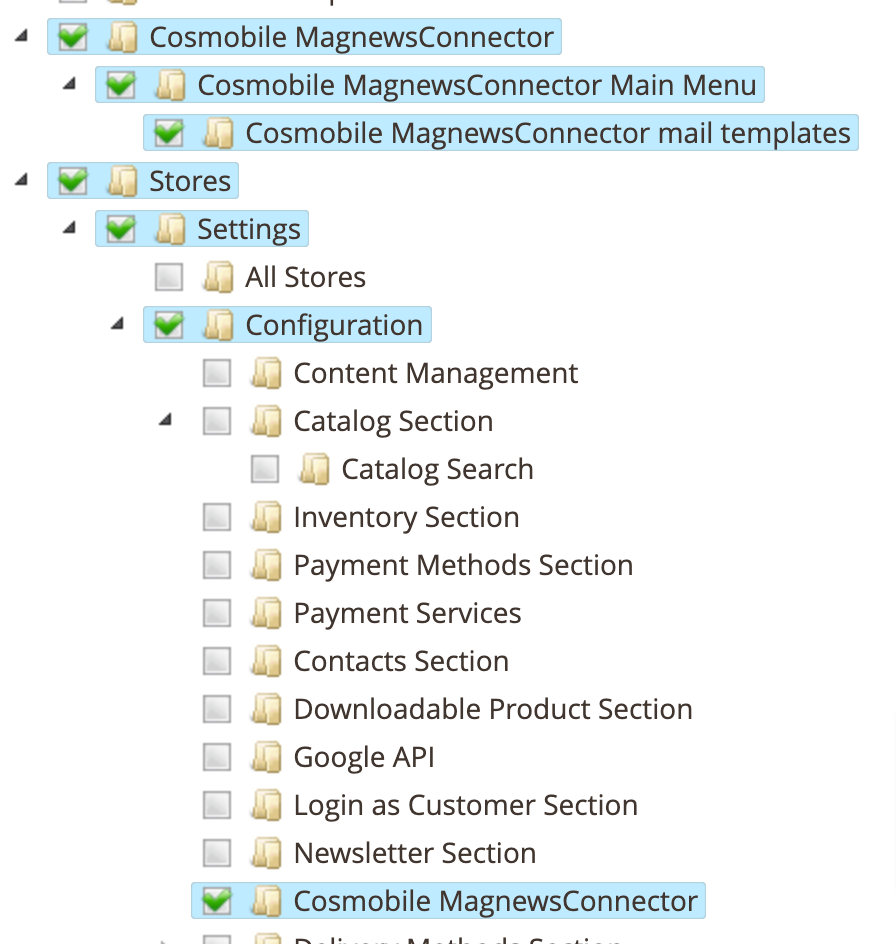Enable the Catalog Section checkbox
Image resolution: width=896 pixels, height=944 pixels.
[217, 422]
